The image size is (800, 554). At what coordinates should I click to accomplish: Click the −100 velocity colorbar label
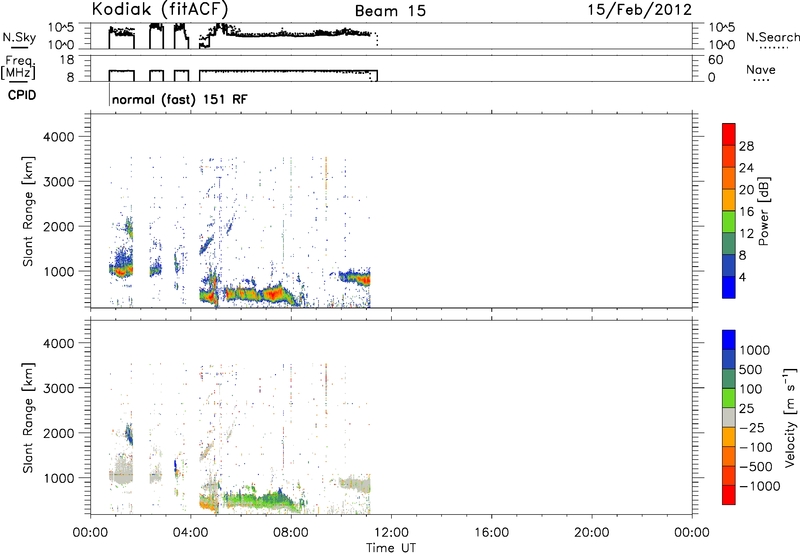[755, 447]
